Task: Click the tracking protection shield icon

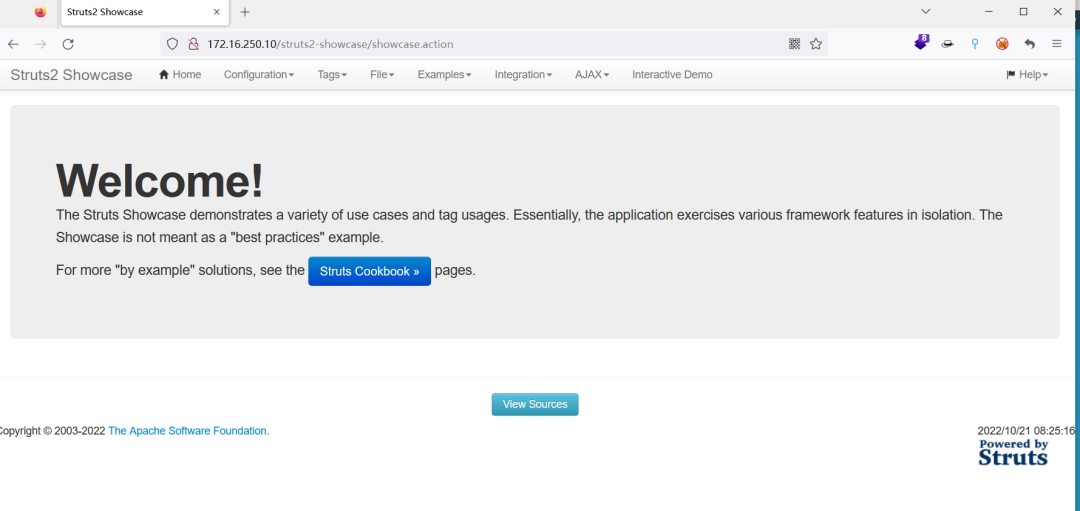Action: 172,44
